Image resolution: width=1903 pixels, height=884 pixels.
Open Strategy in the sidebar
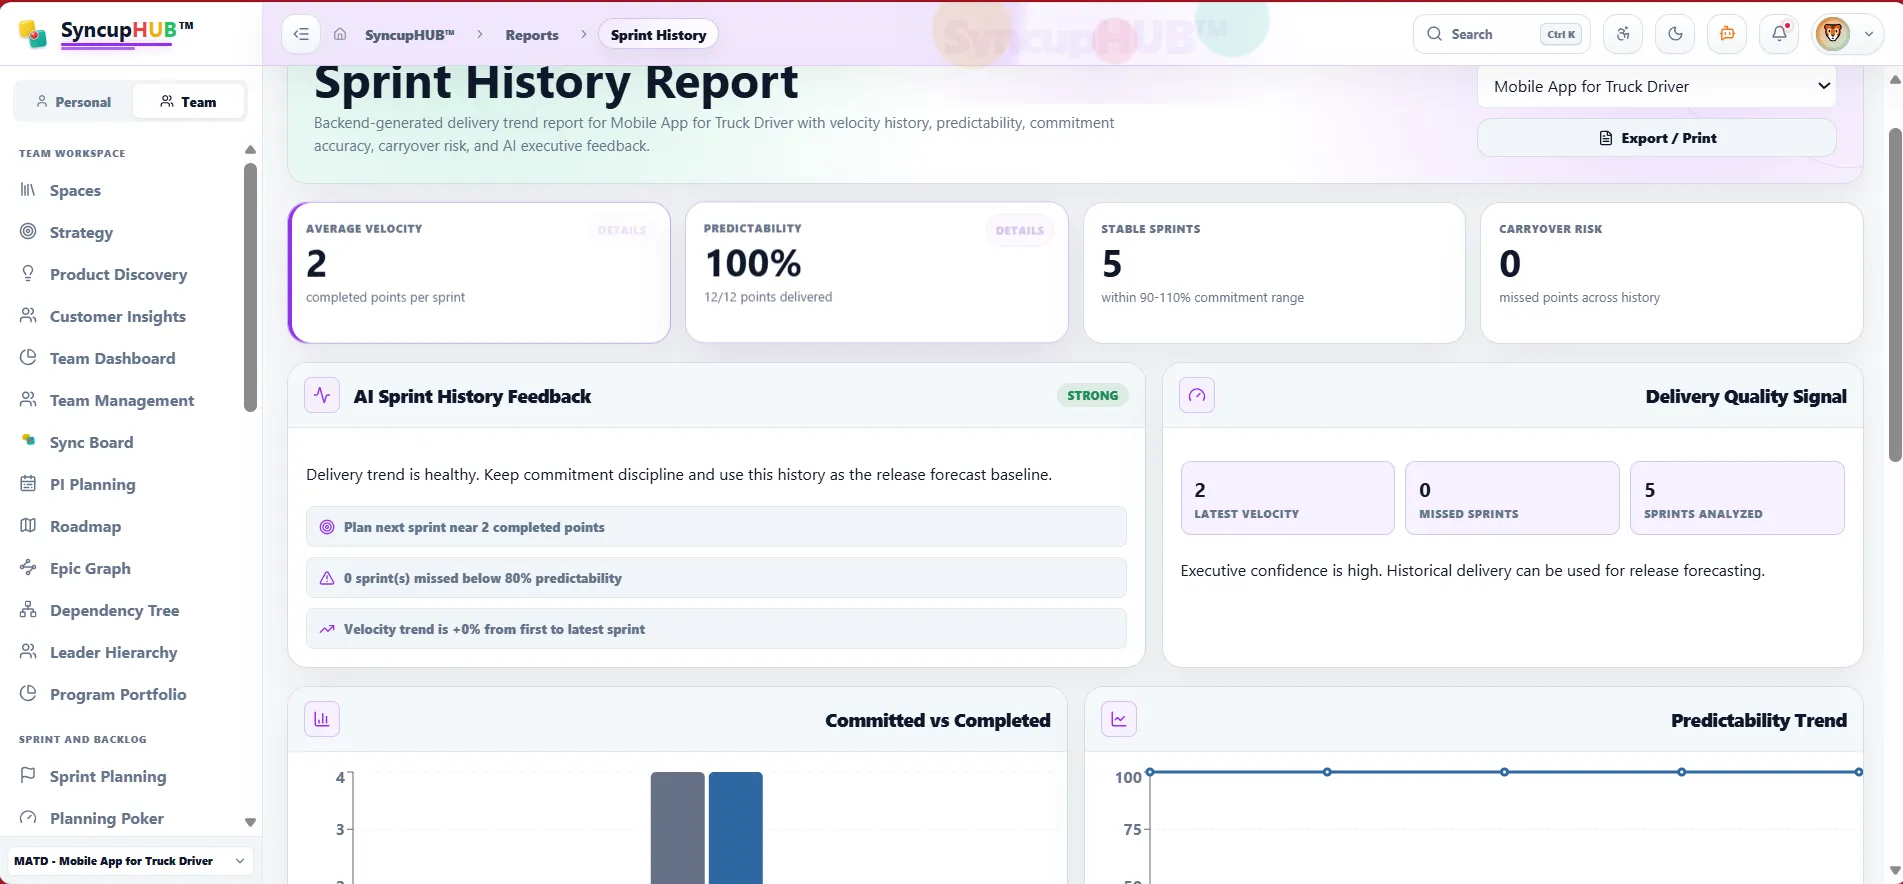tap(81, 232)
